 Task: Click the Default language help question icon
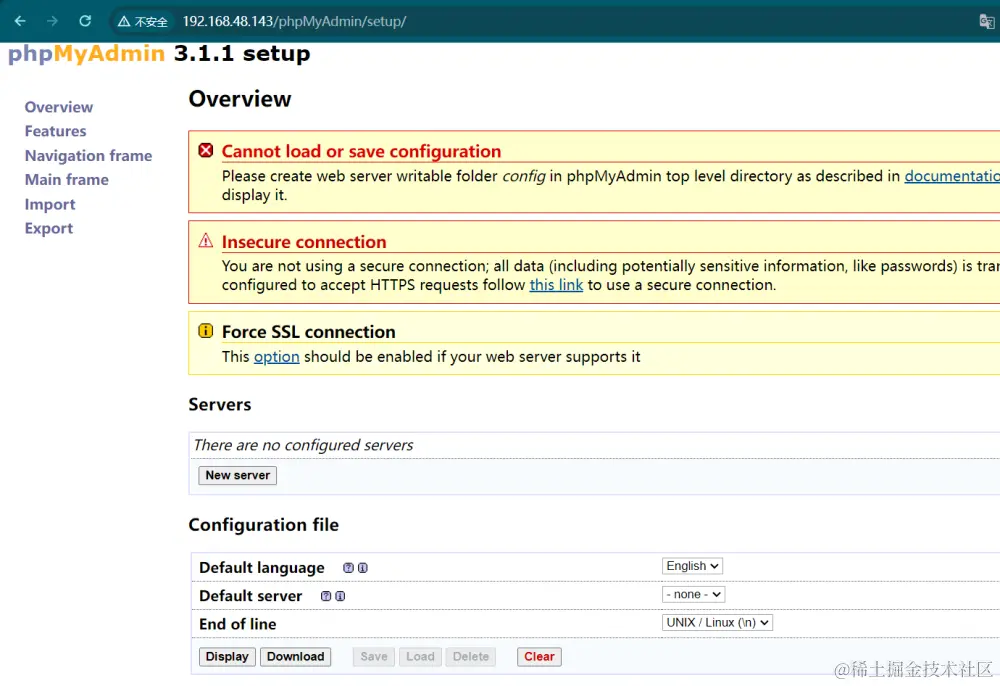[x=348, y=568]
